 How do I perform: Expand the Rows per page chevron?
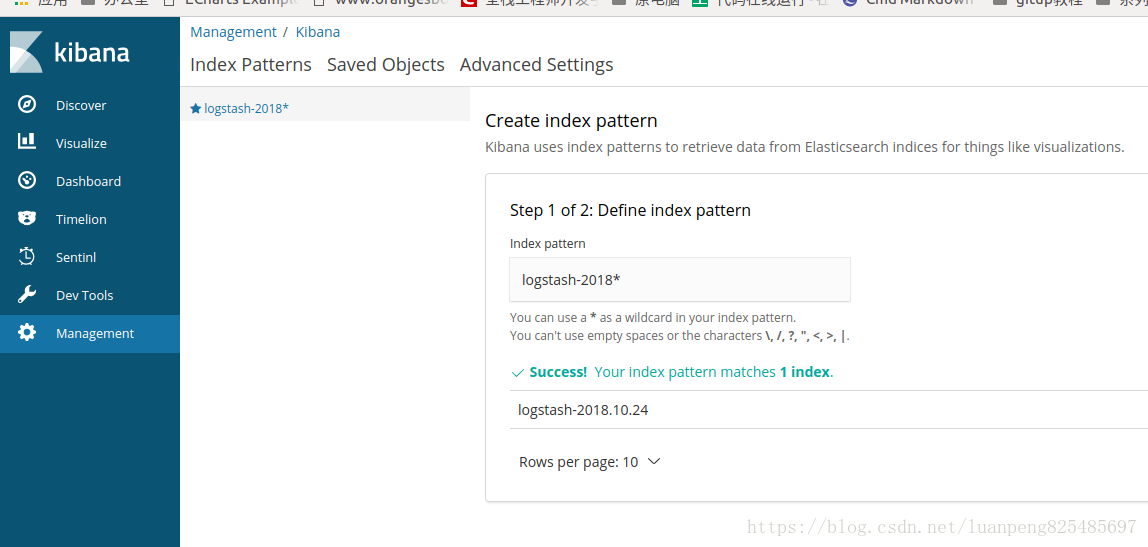(x=655, y=461)
